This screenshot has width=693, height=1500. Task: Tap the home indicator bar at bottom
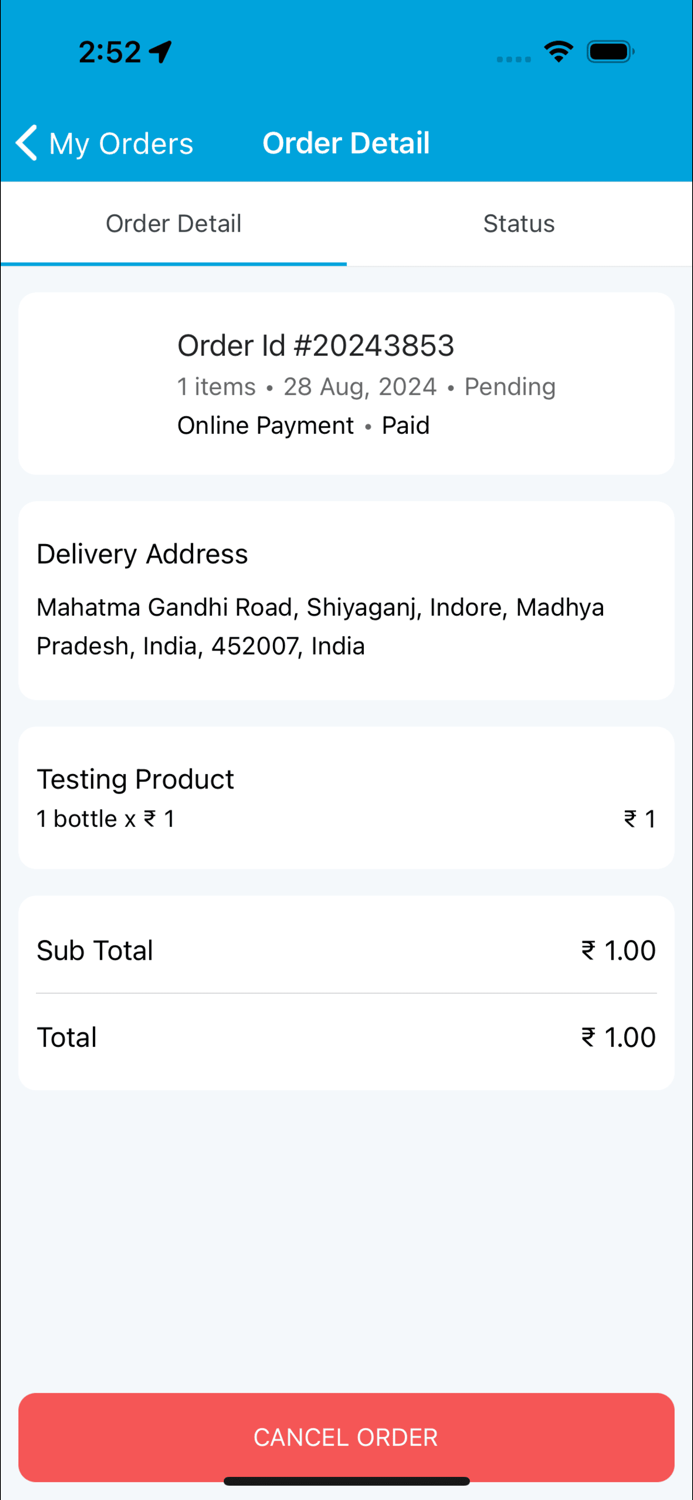pos(346,1481)
